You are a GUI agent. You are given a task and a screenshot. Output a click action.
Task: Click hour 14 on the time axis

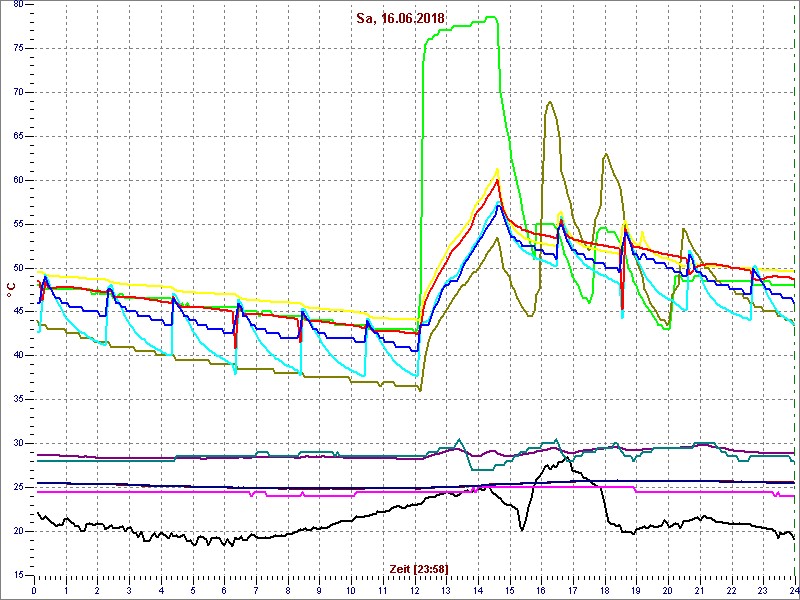click(x=478, y=590)
